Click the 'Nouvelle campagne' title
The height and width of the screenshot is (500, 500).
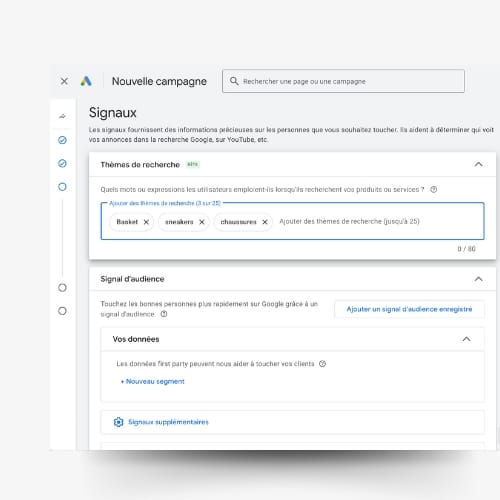click(159, 81)
